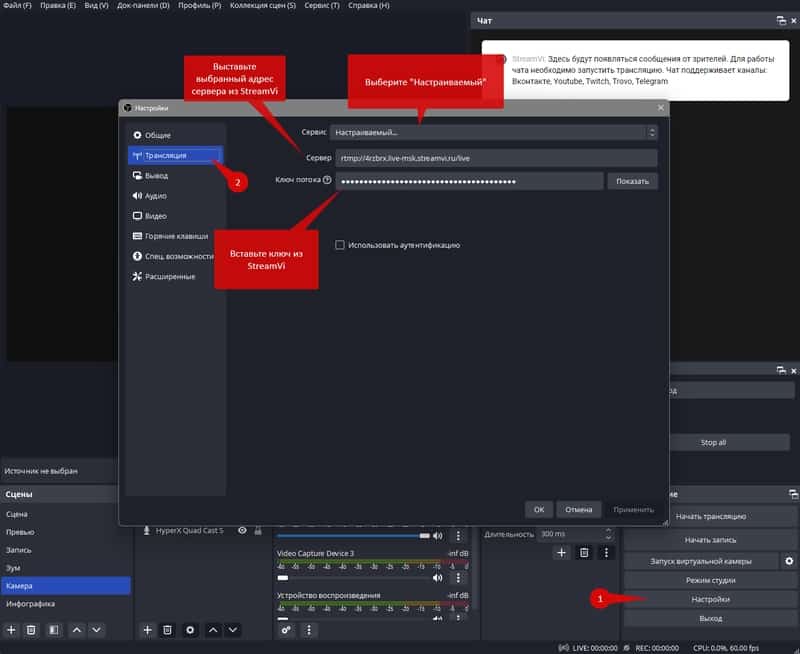Click the REC 00:00:00 status bar indicator
The height and width of the screenshot is (654, 800).
coord(652,648)
